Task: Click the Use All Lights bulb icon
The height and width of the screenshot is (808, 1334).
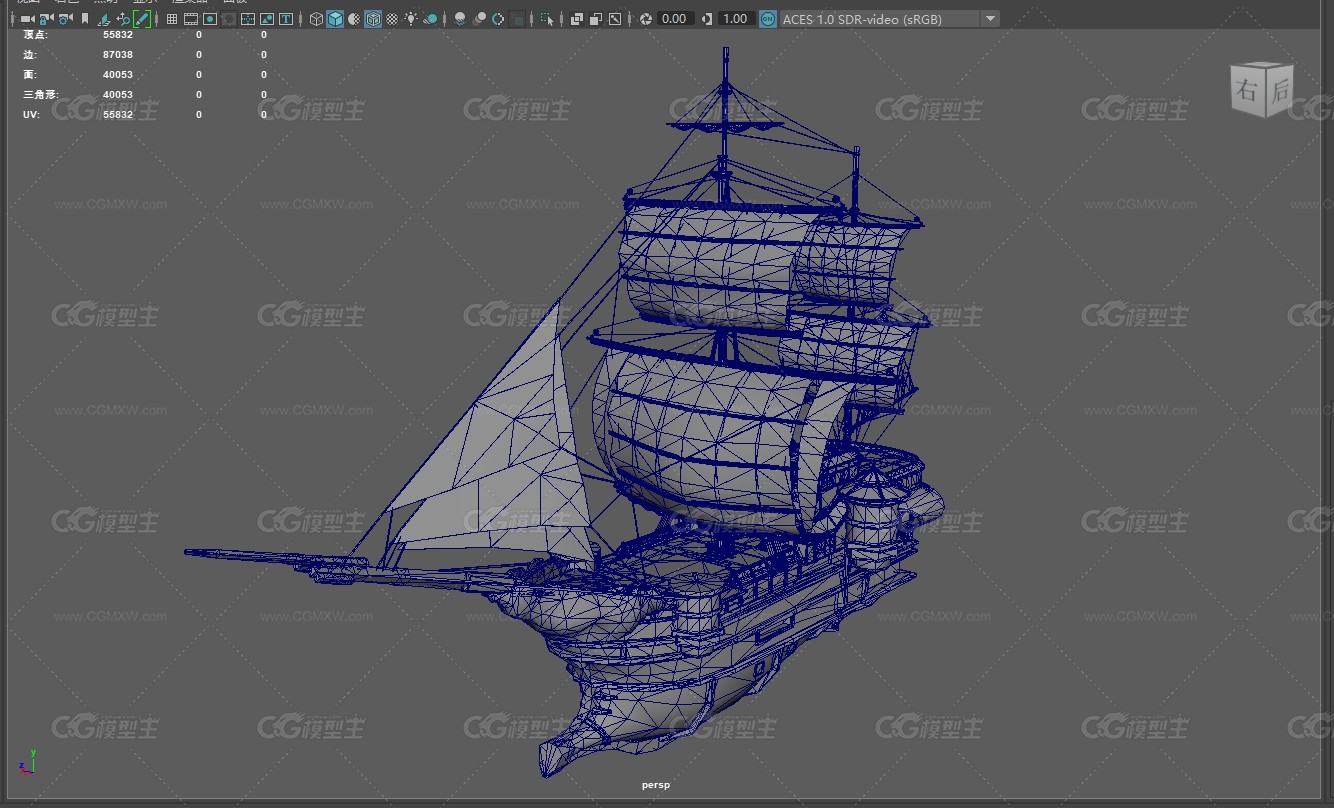Action: click(411, 18)
